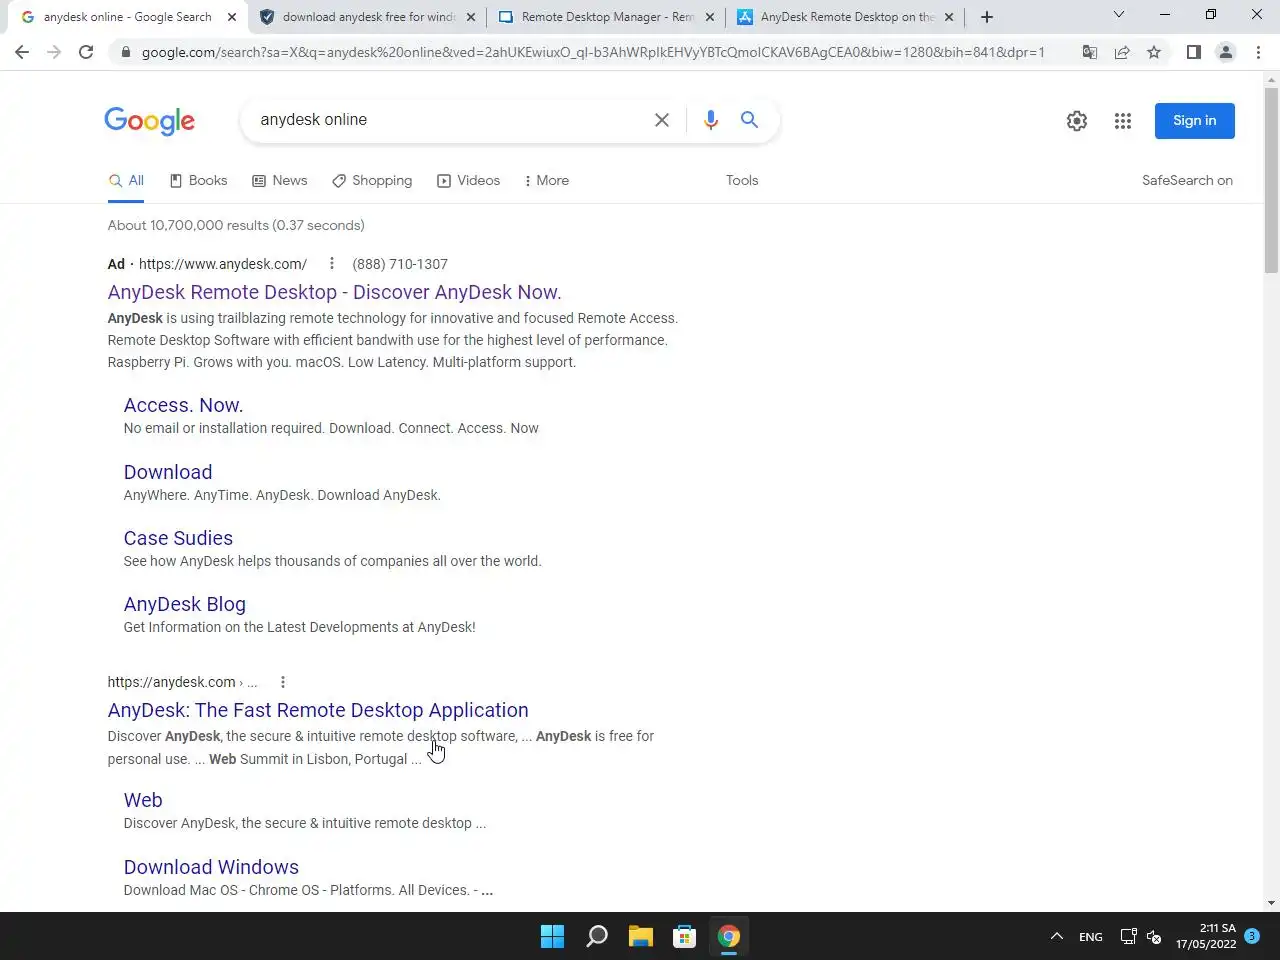The height and width of the screenshot is (960, 1280).
Task: Click the Sign in button
Action: click(1195, 121)
